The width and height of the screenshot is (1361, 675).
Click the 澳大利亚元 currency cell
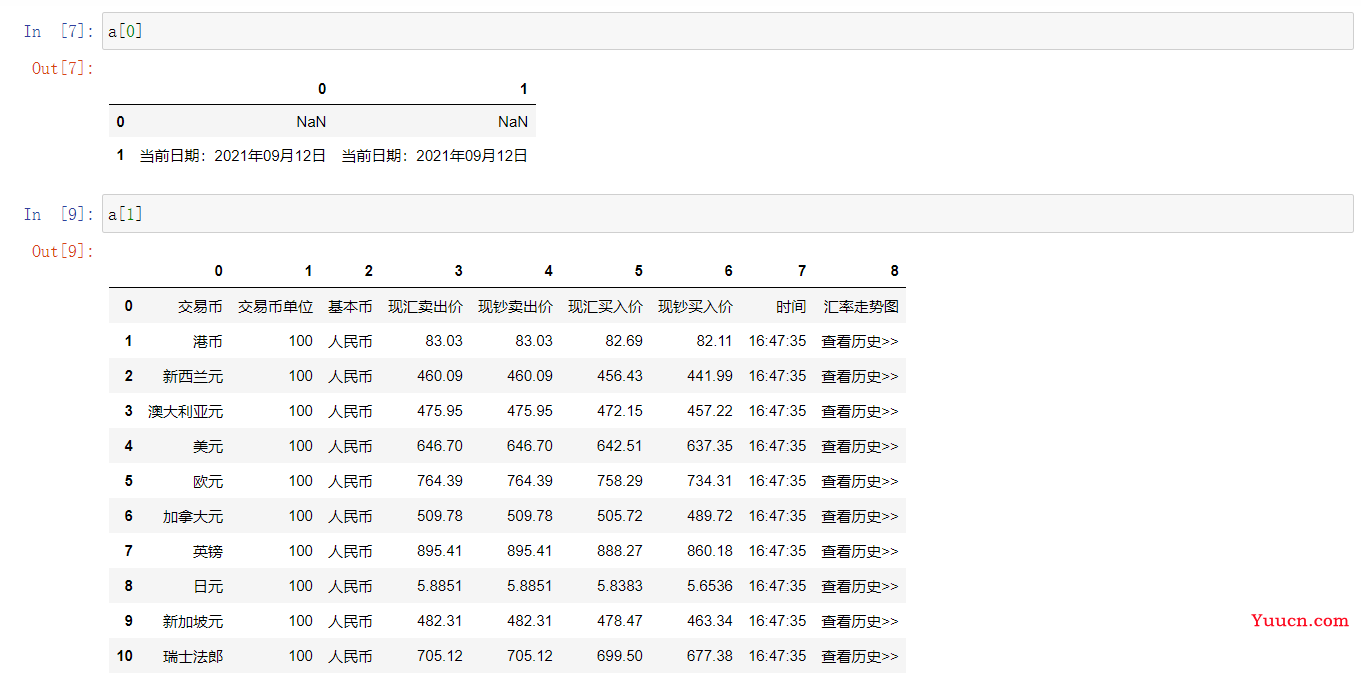click(186, 411)
